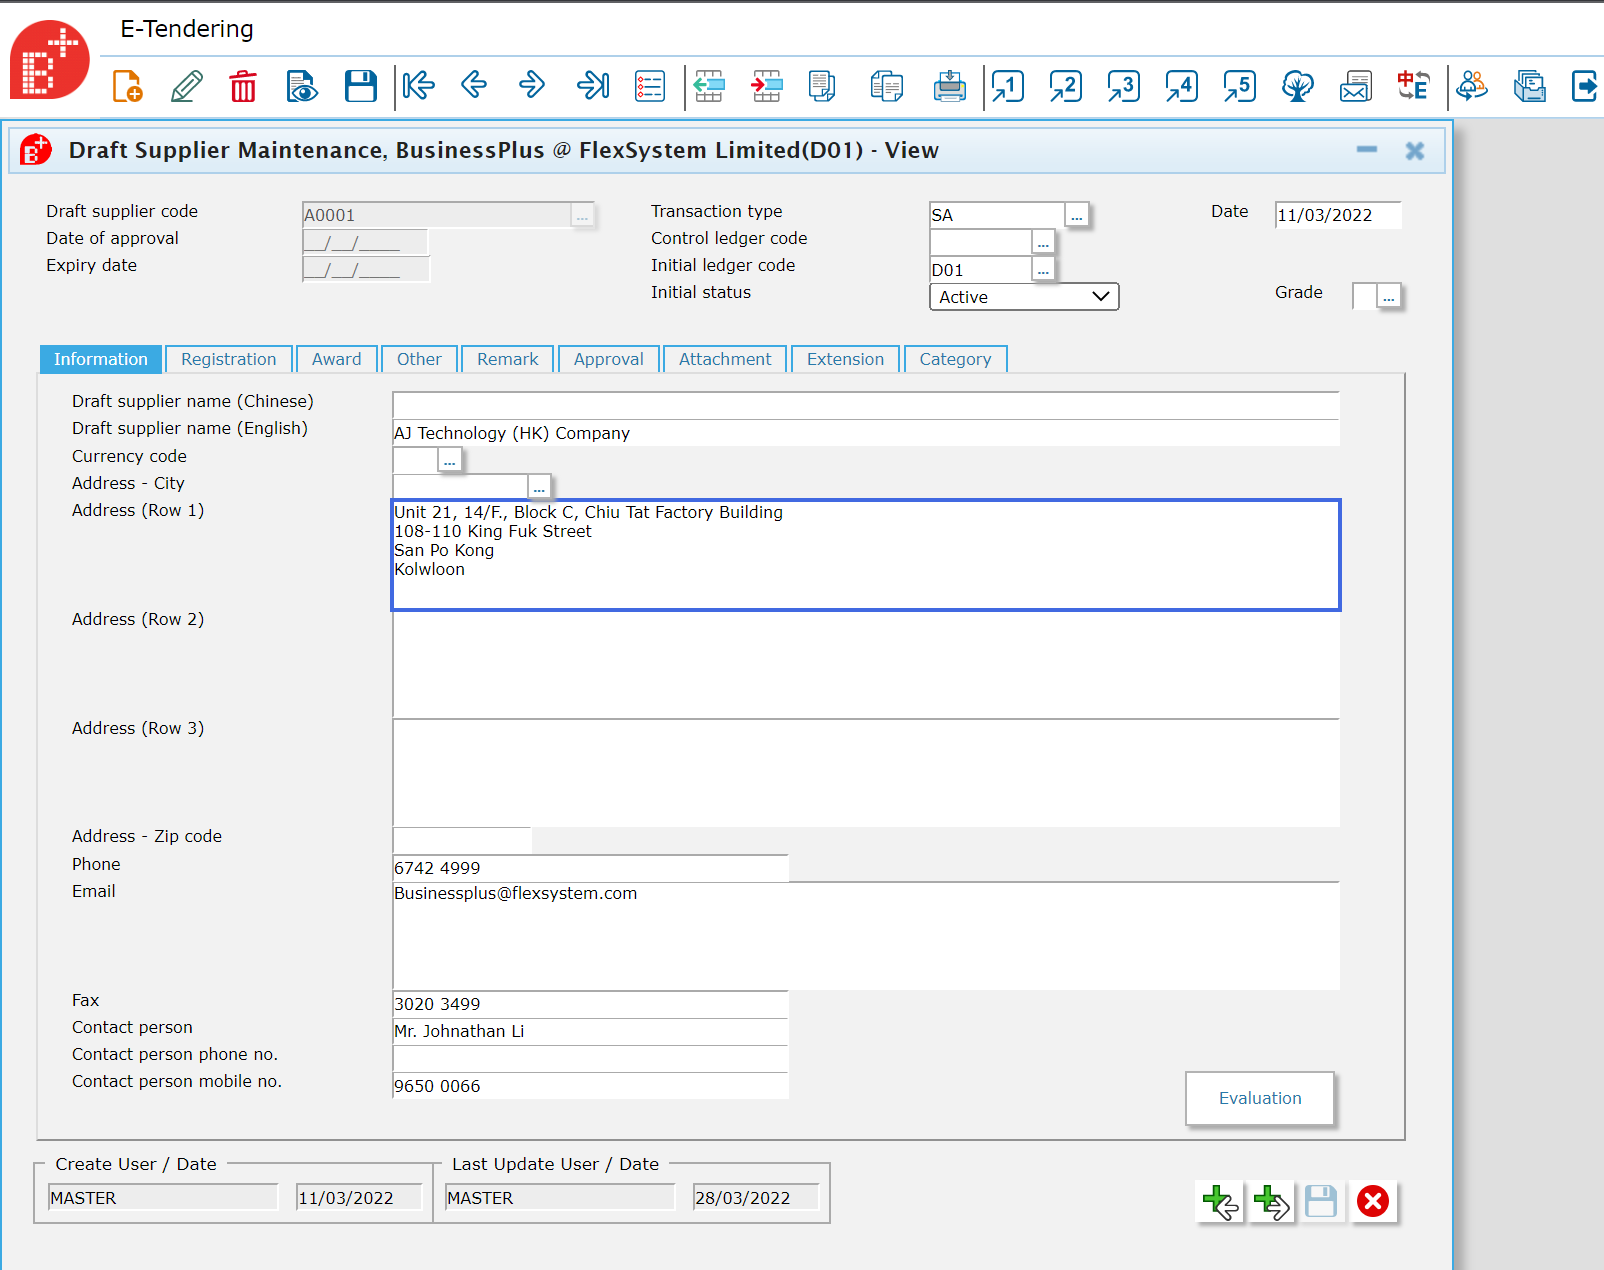Open Control ledger code lookup button

tap(1043, 242)
